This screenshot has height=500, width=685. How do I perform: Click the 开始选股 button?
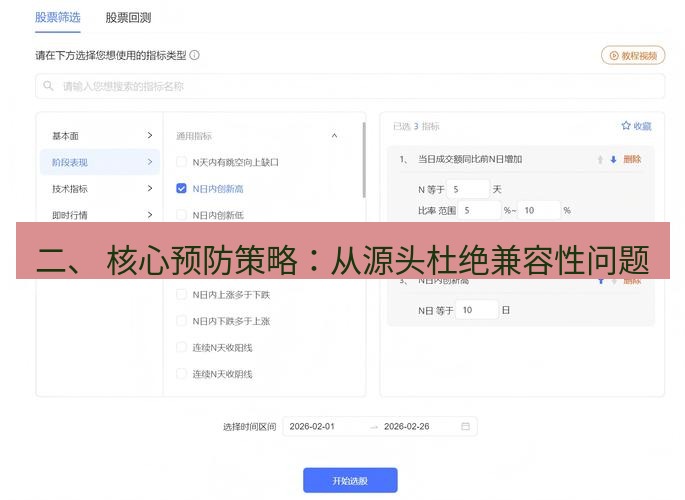[350, 480]
